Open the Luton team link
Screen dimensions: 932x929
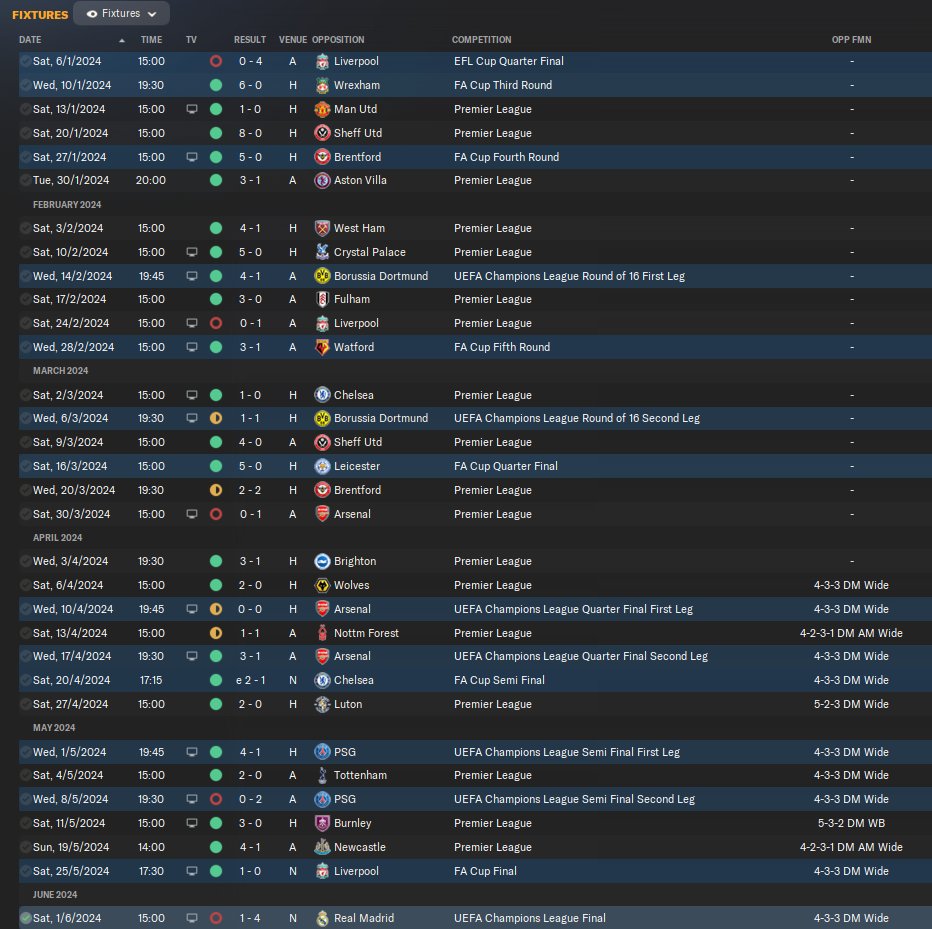click(x=348, y=704)
